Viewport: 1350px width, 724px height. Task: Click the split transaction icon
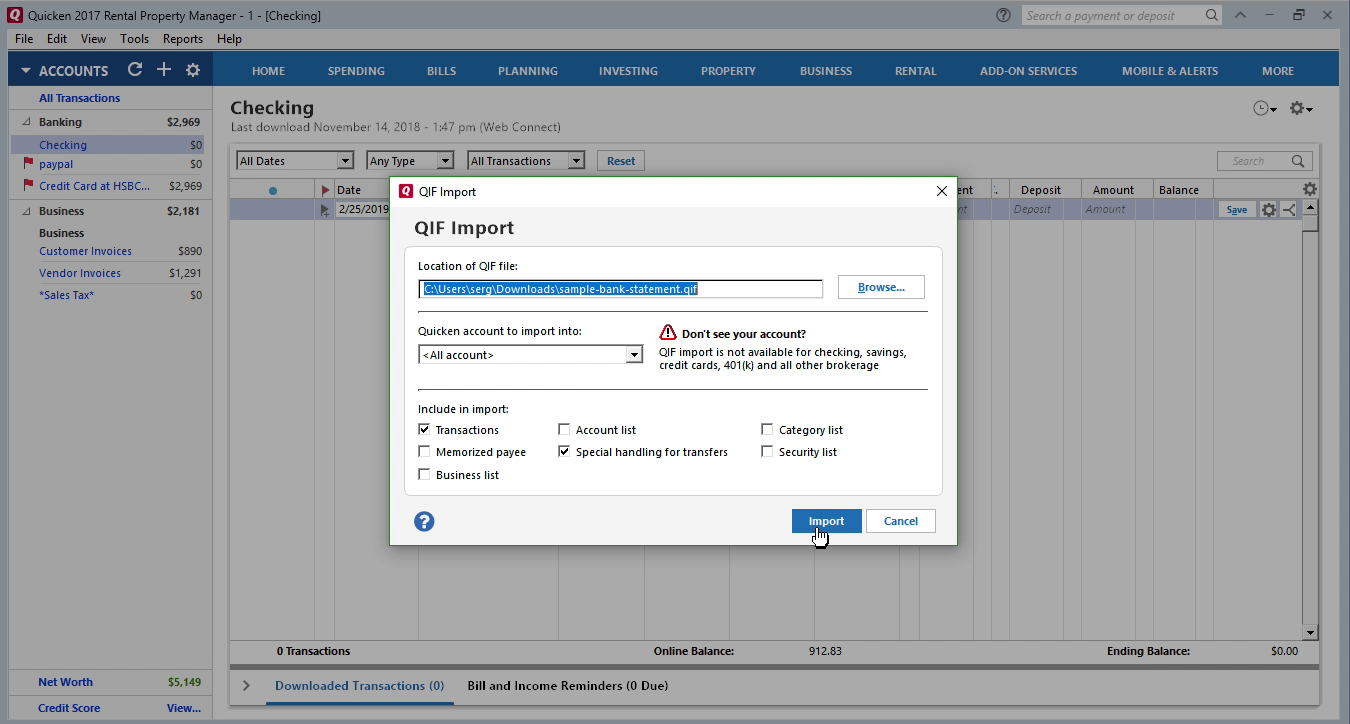point(1288,209)
